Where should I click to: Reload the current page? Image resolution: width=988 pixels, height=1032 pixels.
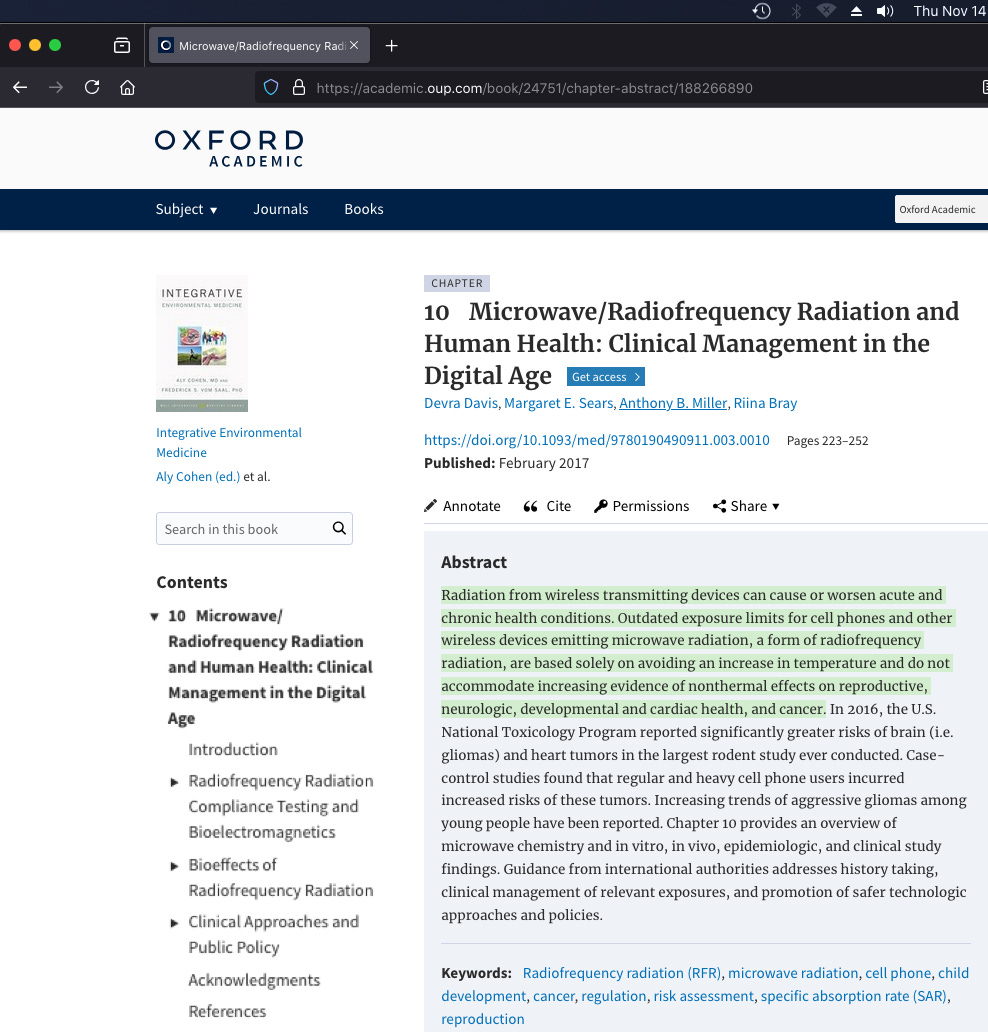pos(92,88)
